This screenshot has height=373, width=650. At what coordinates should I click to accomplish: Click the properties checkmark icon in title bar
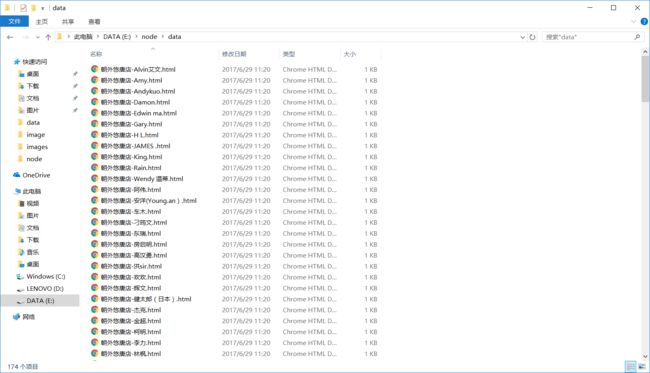24,8
